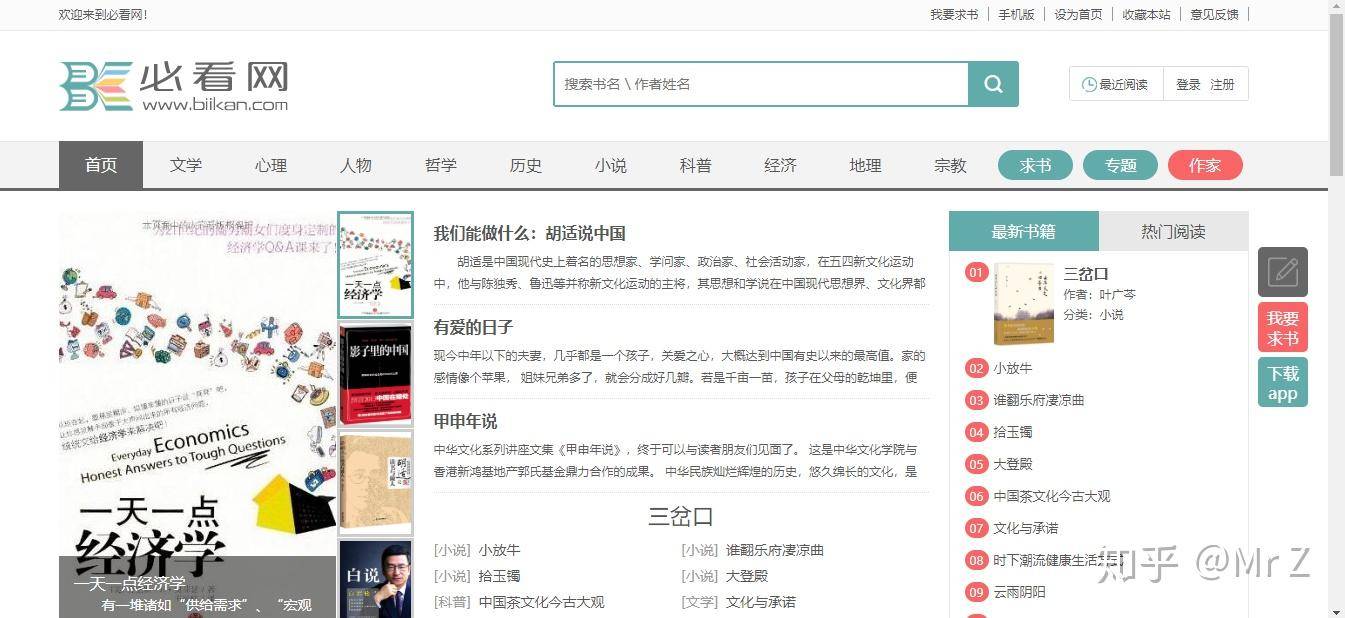The height and width of the screenshot is (618, 1345).
Task: Open 大登殿 in the center list
Action: pos(747,576)
